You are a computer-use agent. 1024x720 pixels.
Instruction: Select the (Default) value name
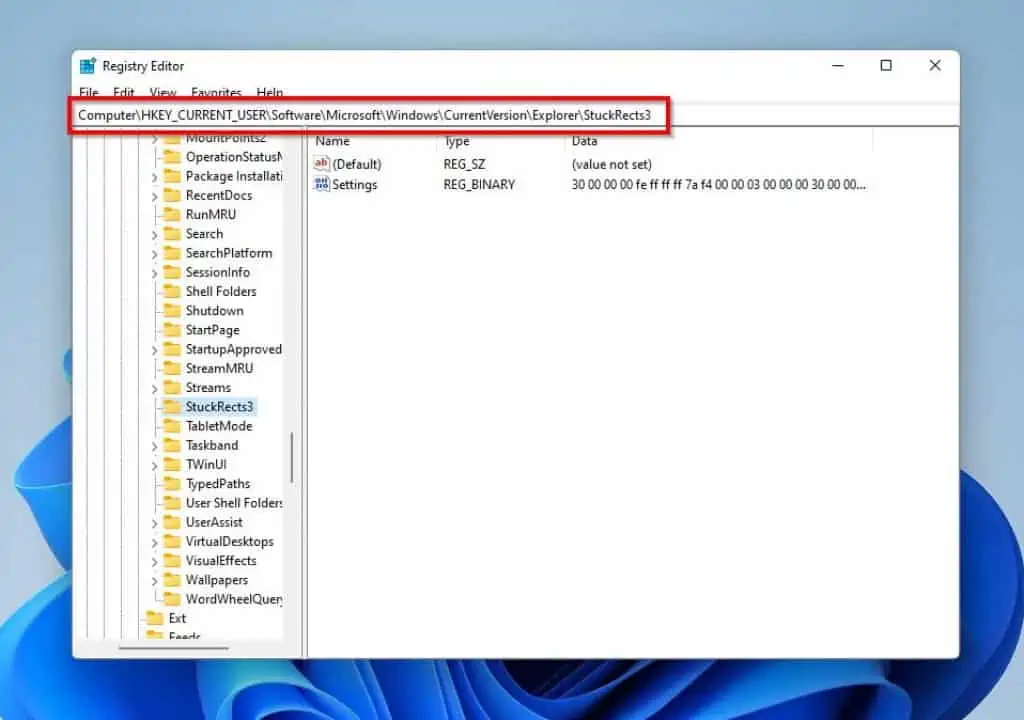click(x=357, y=165)
